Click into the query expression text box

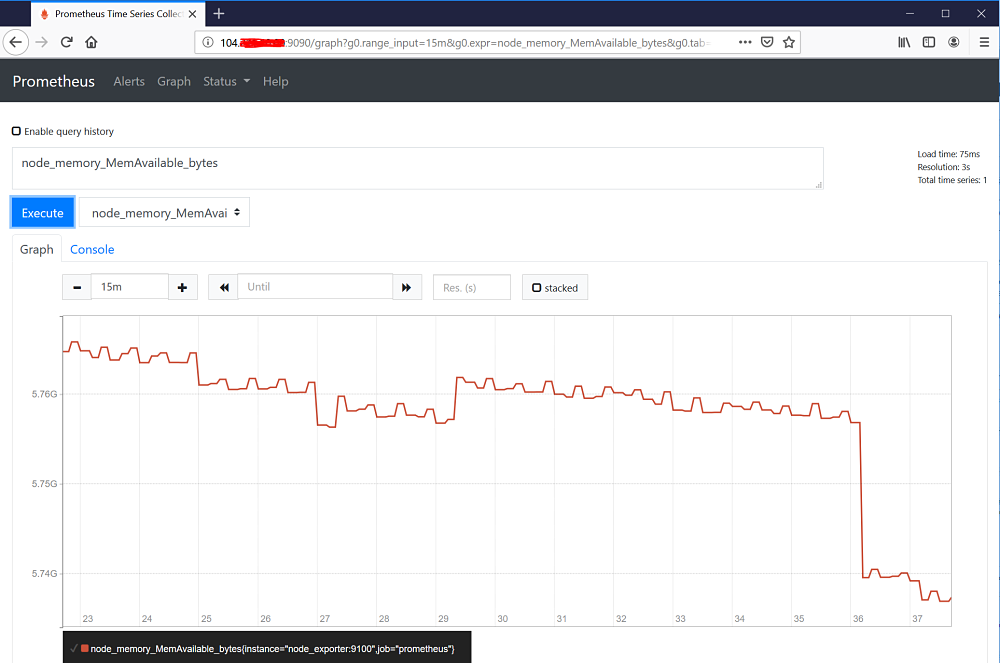pos(418,168)
